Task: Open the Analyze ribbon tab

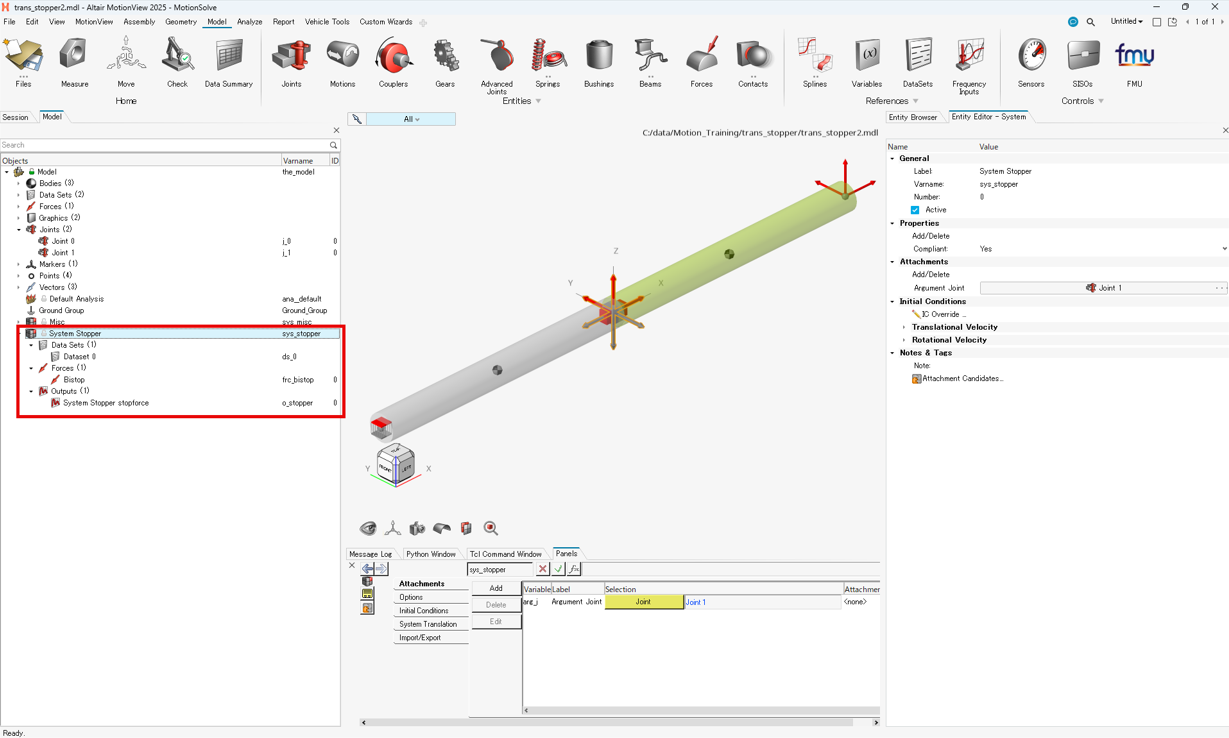Action: [x=250, y=22]
